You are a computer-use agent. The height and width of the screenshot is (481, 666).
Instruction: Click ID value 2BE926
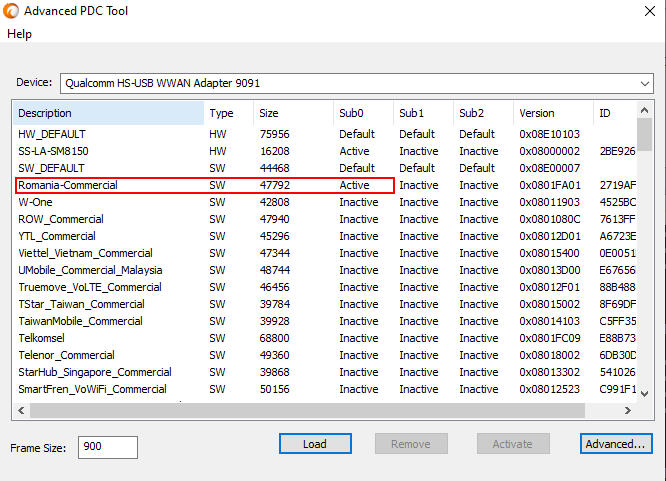pyautogui.click(x=618, y=151)
